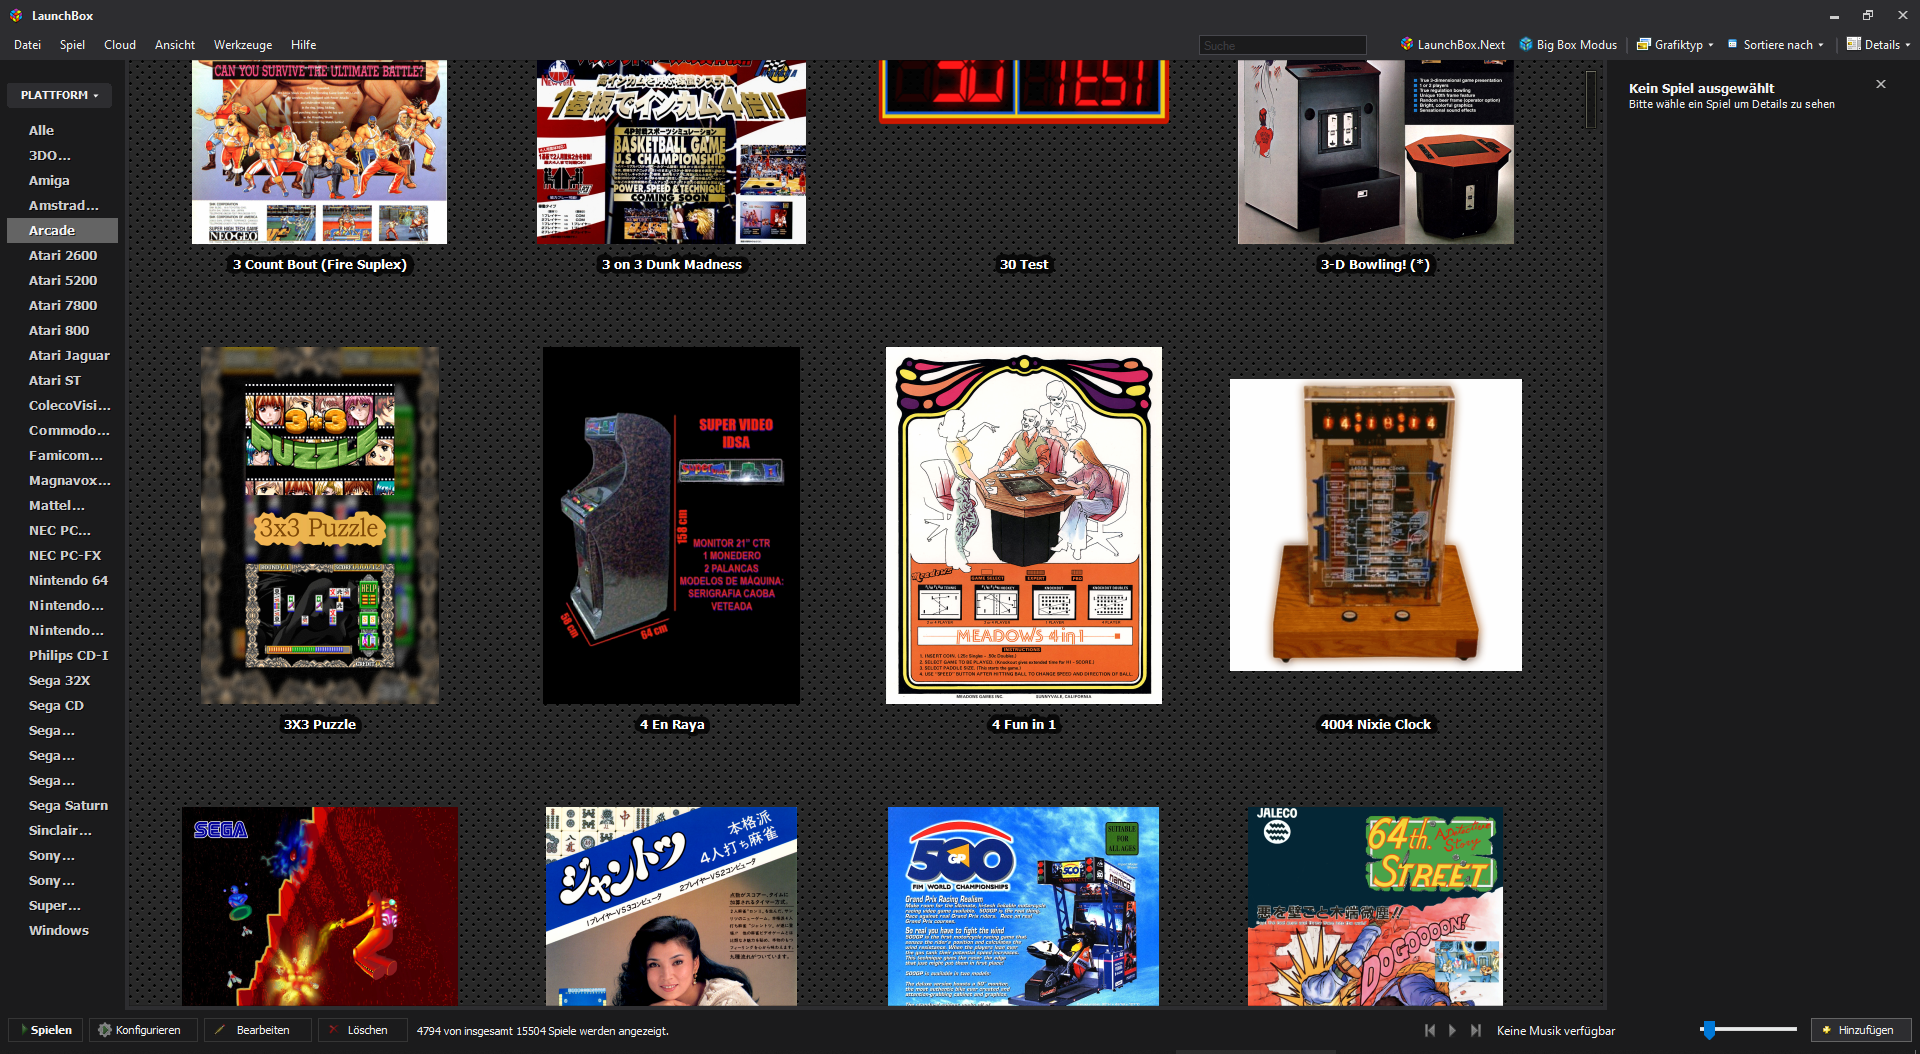Expand the Details dropdown

(1878, 44)
